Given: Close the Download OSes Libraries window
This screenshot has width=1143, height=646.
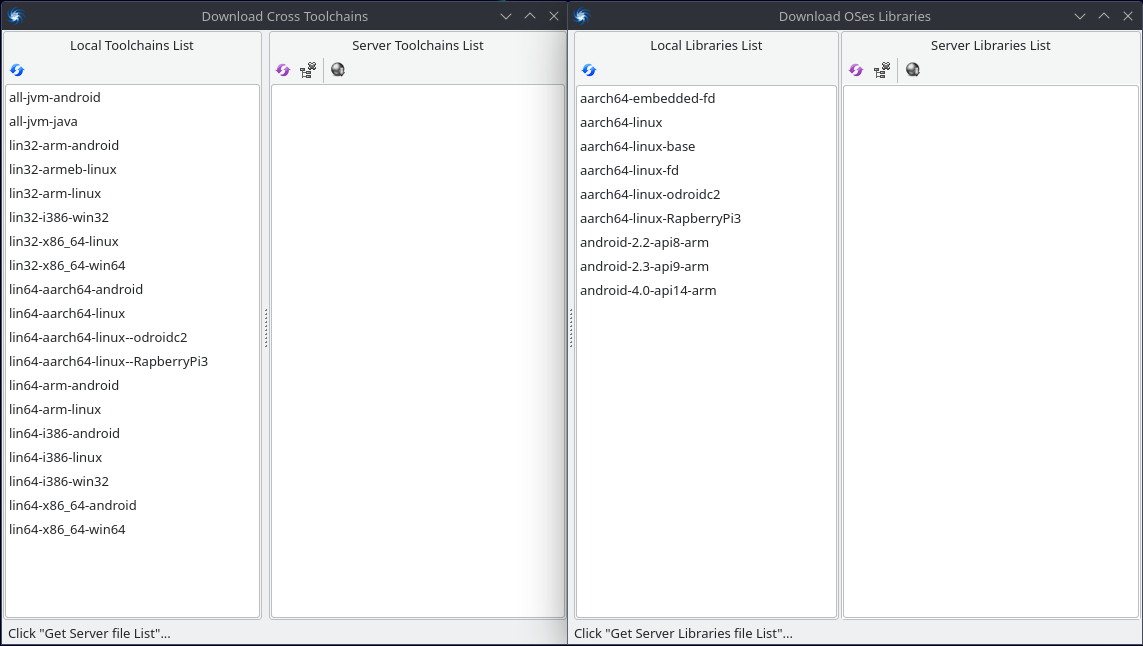Looking at the screenshot, I should click(x=1128, y=16).
